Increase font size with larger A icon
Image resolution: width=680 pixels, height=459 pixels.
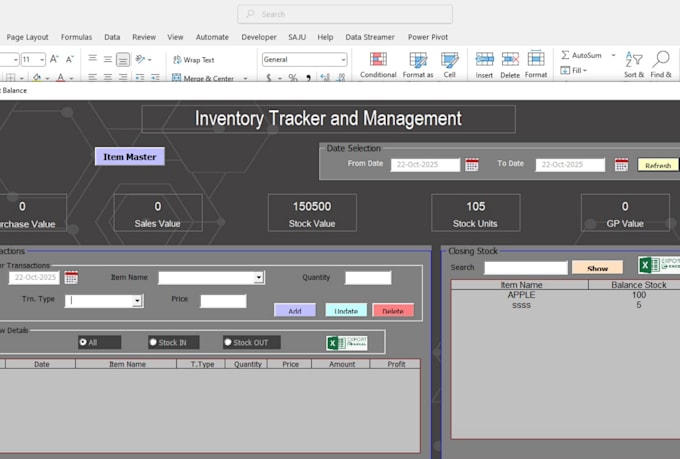pyautogui.click(x=54, y=59)
